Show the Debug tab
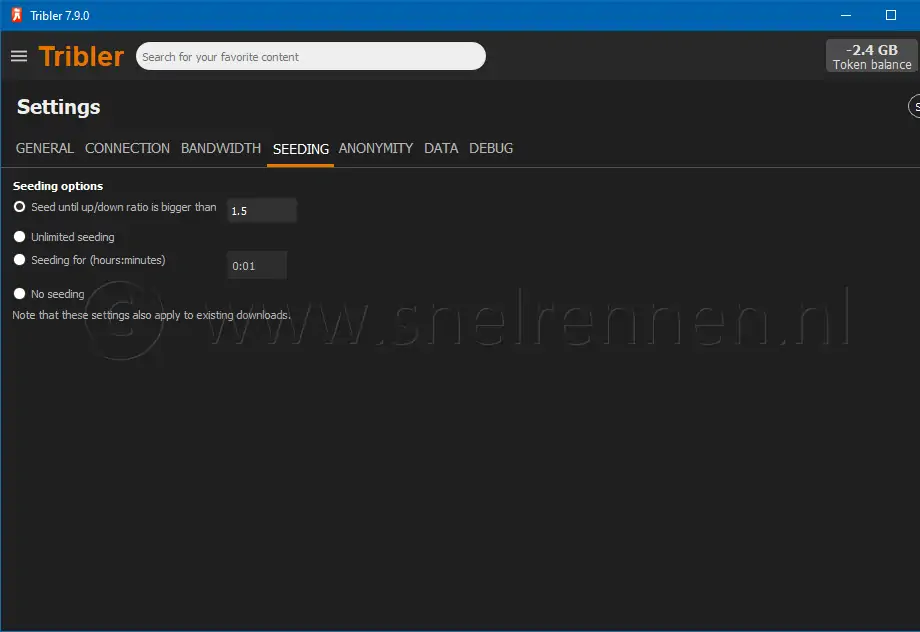 click(x=491, y=148)
